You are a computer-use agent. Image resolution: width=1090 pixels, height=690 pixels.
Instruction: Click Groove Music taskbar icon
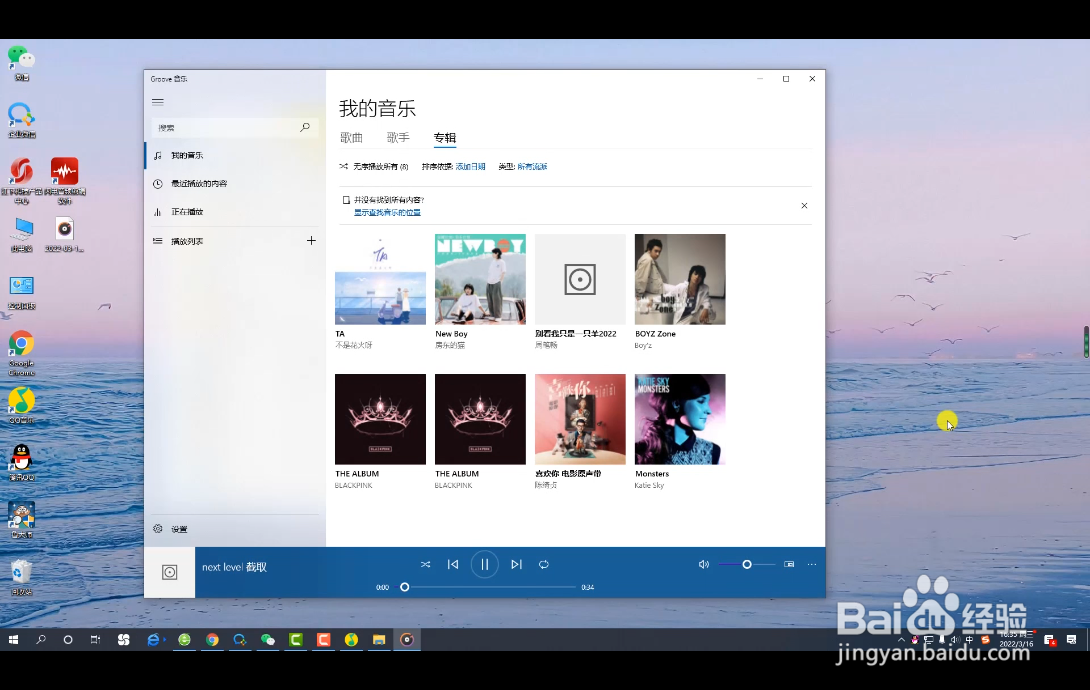(407, 640)
